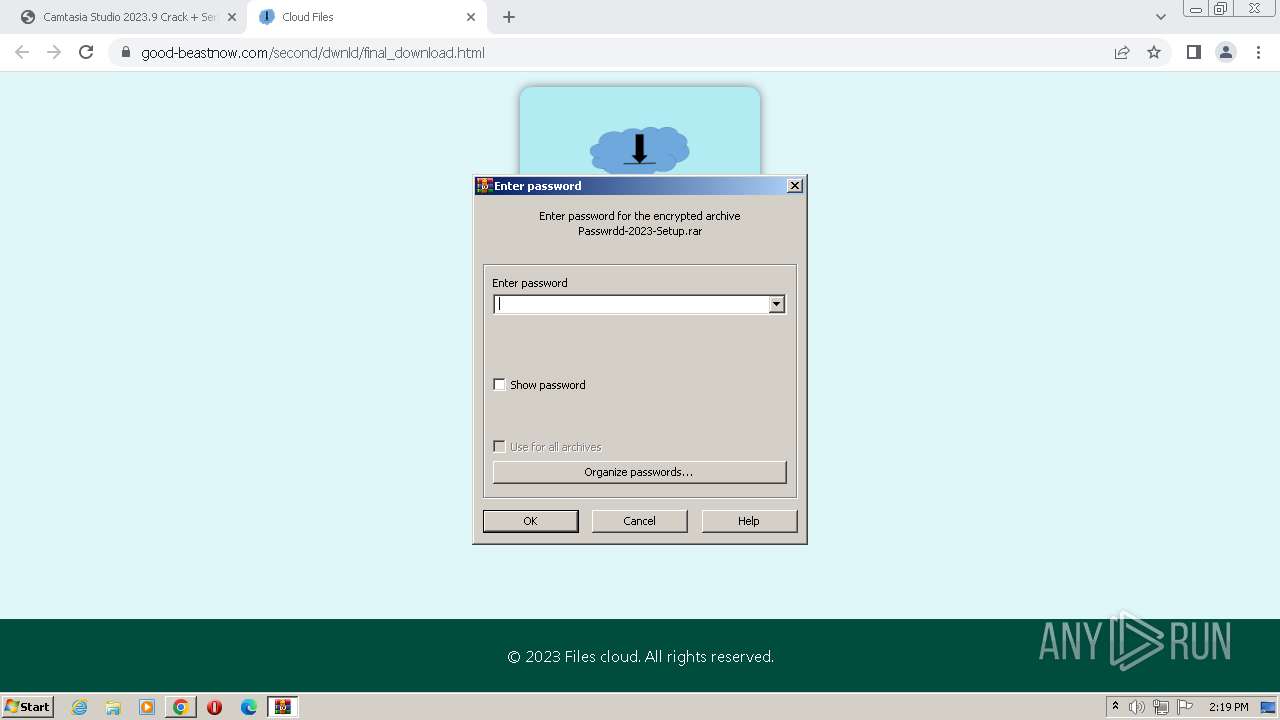Image resolution: width=1280 pixels, height=720 pixels.
Task: Toggle the browser side panel
Action: [1193, 53]
